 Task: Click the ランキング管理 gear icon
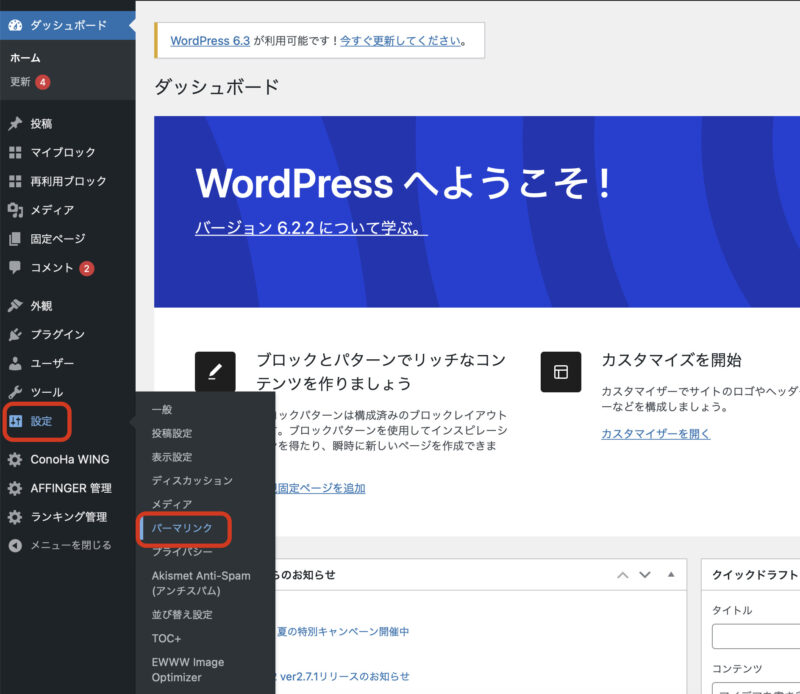(15, 517)
